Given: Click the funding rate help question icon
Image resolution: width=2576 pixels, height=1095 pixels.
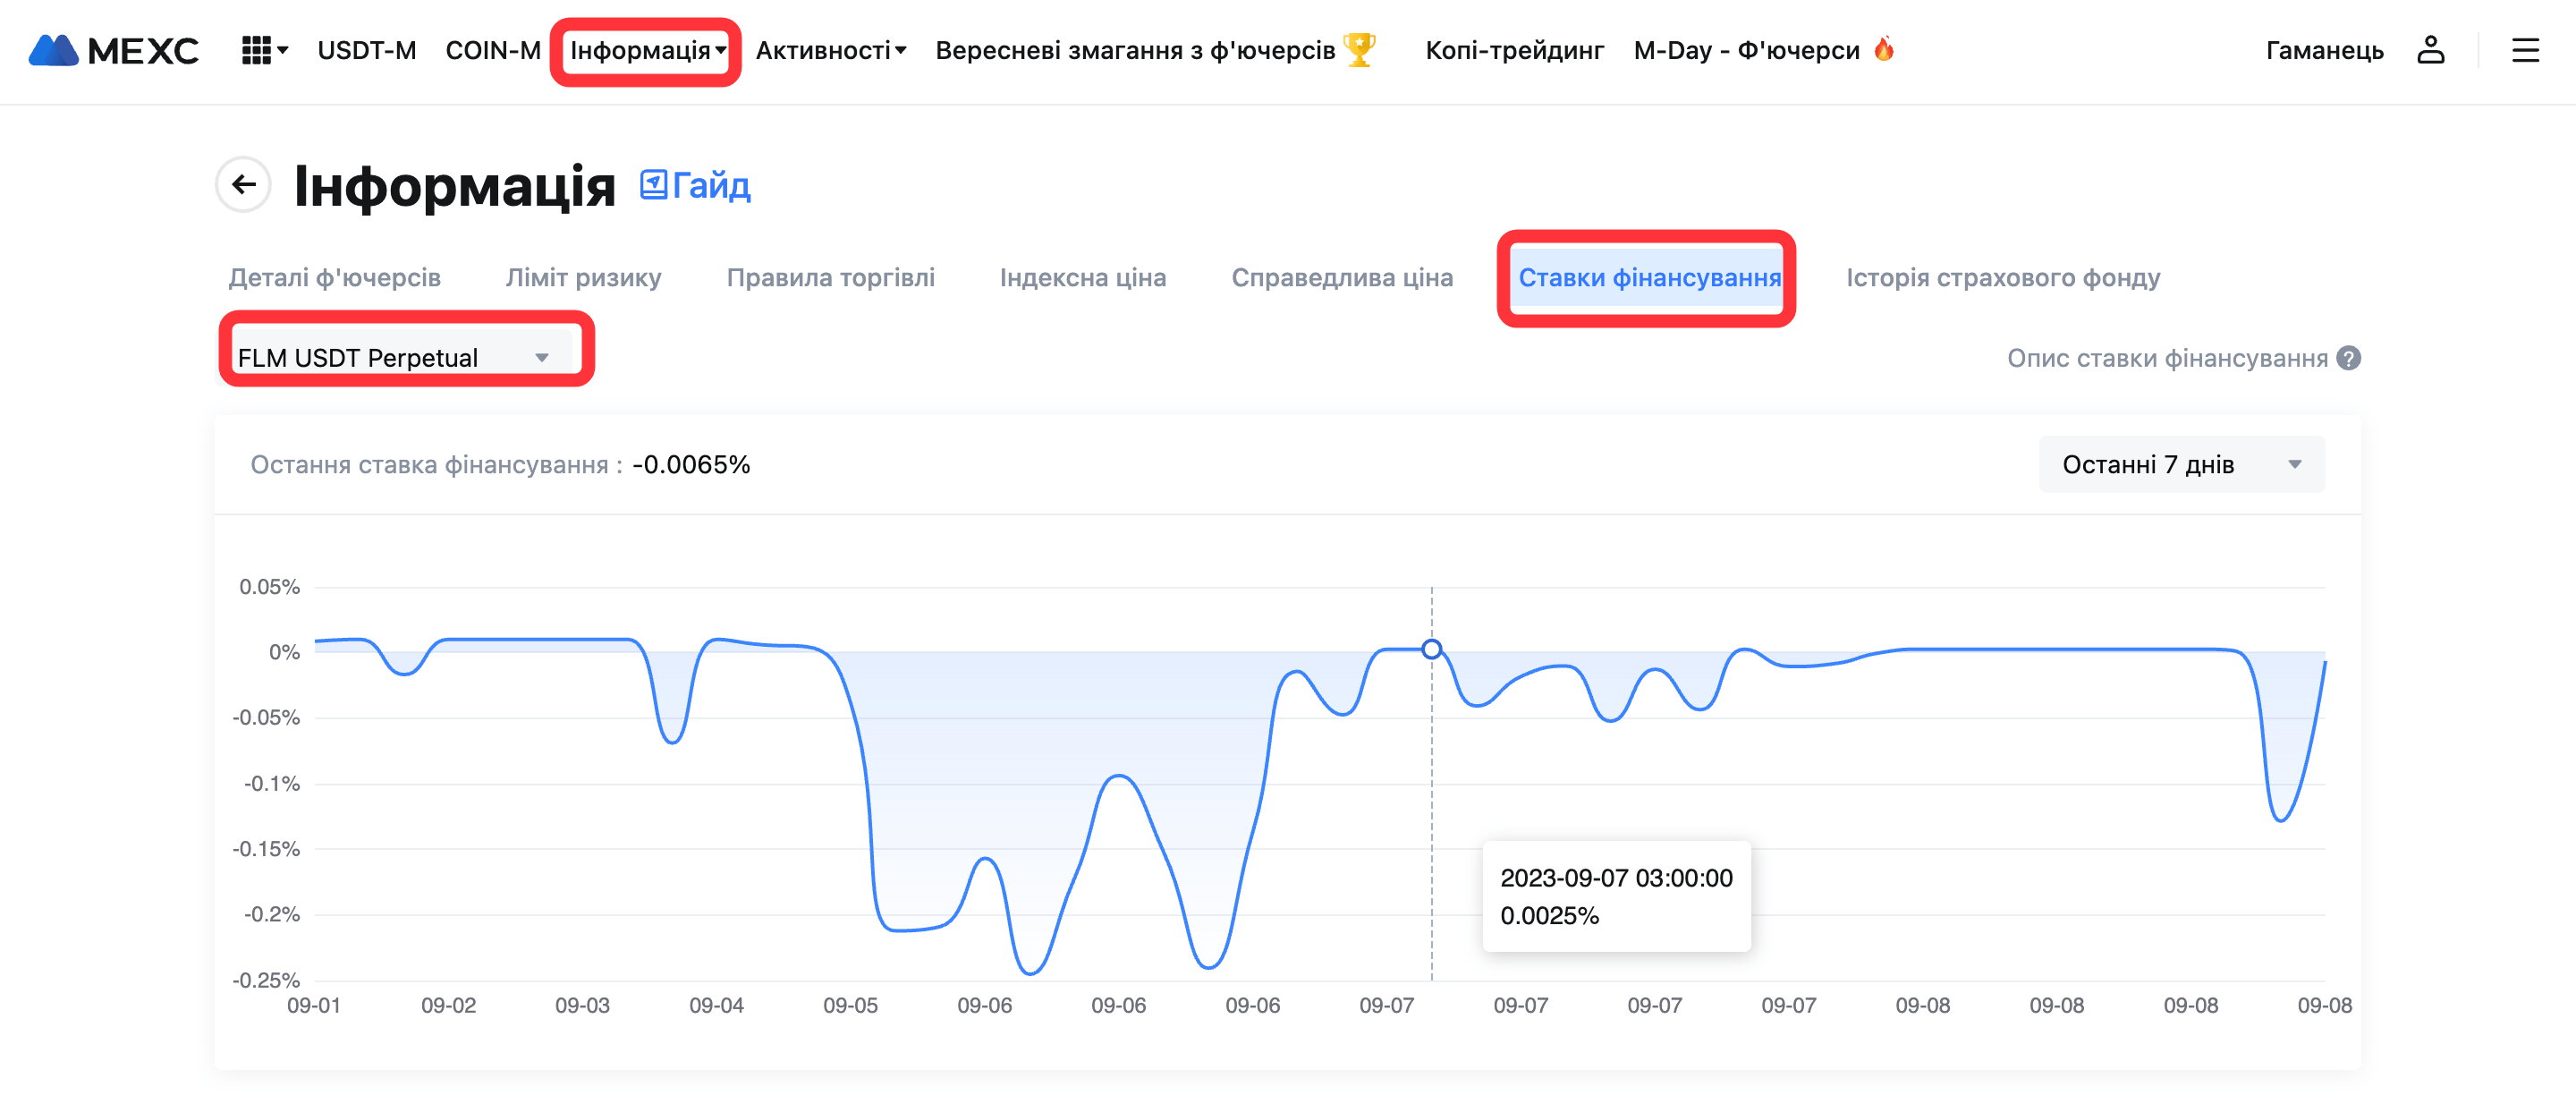Looking at the screenshot, I should [2348, 358].
